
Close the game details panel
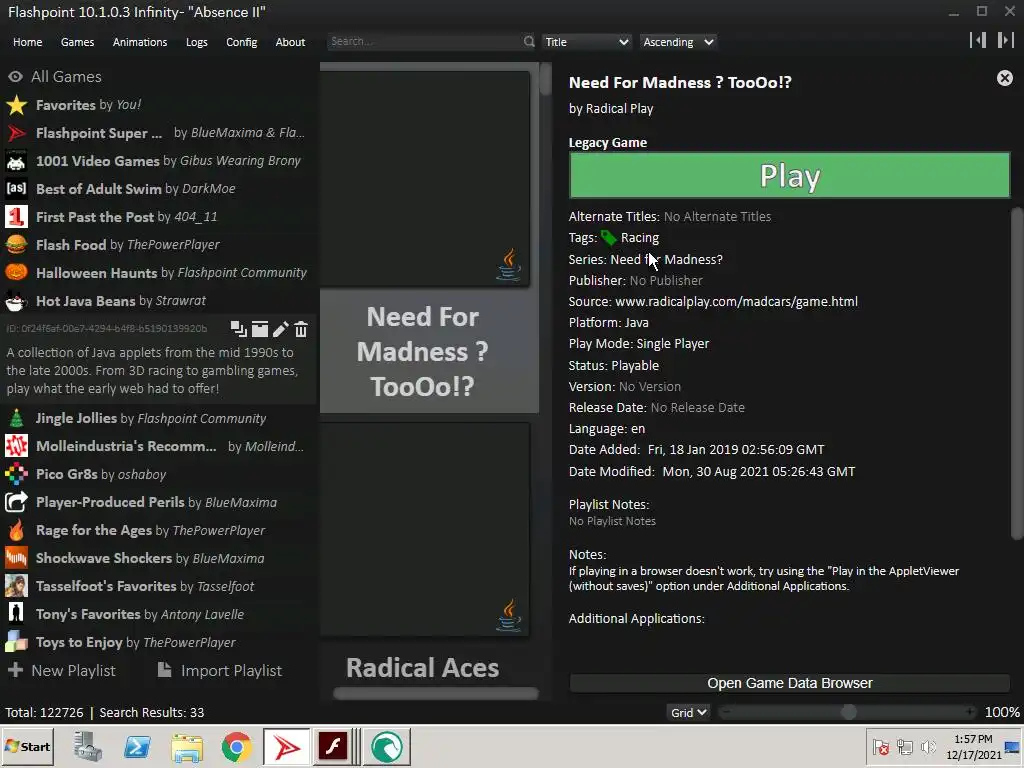[x=1004, y=78]
